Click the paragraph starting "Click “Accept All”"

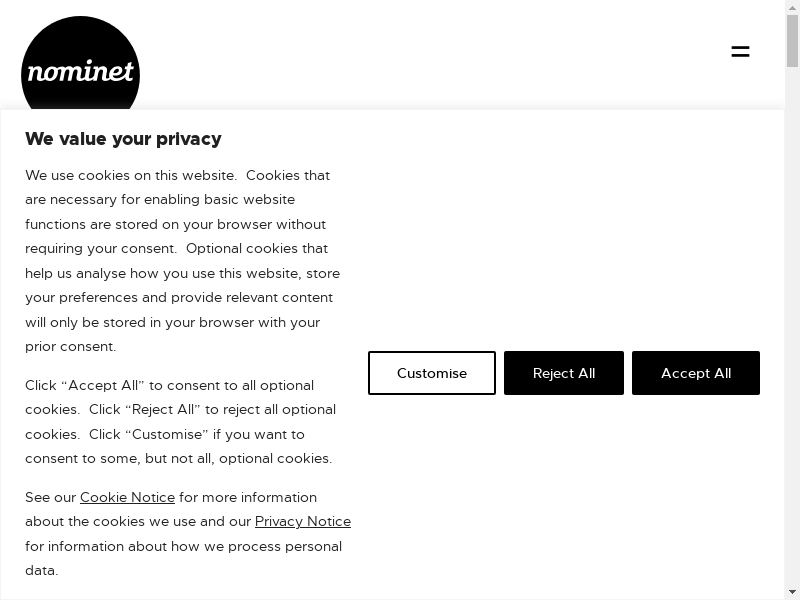pyautogui.click(x=180, y=422)
